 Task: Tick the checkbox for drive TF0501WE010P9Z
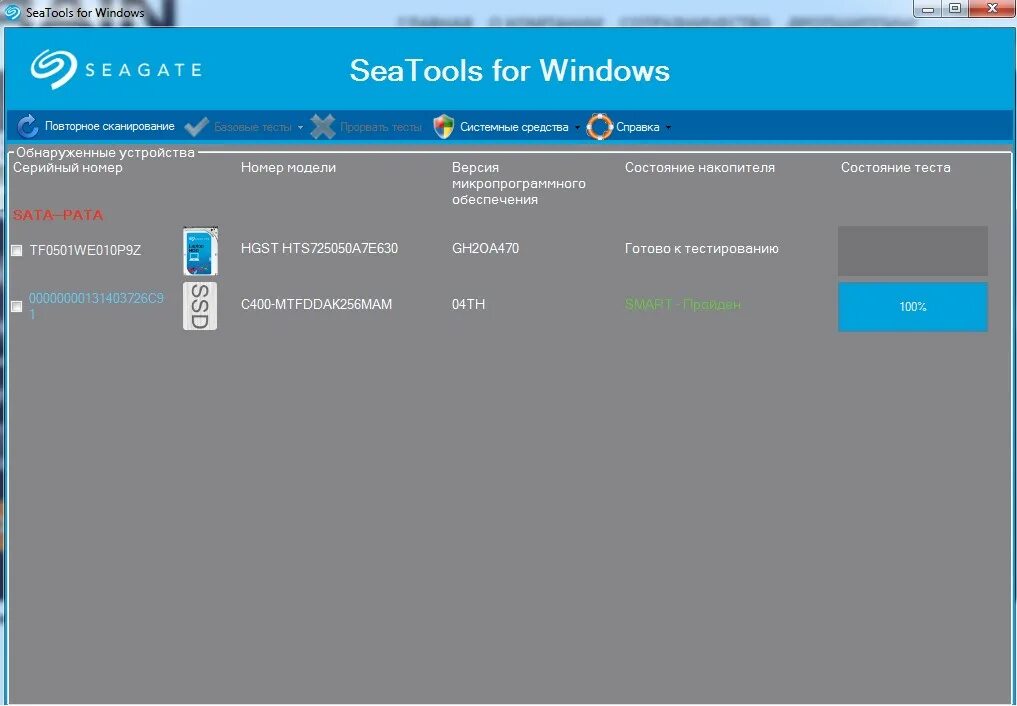click(x=17, y=251)
